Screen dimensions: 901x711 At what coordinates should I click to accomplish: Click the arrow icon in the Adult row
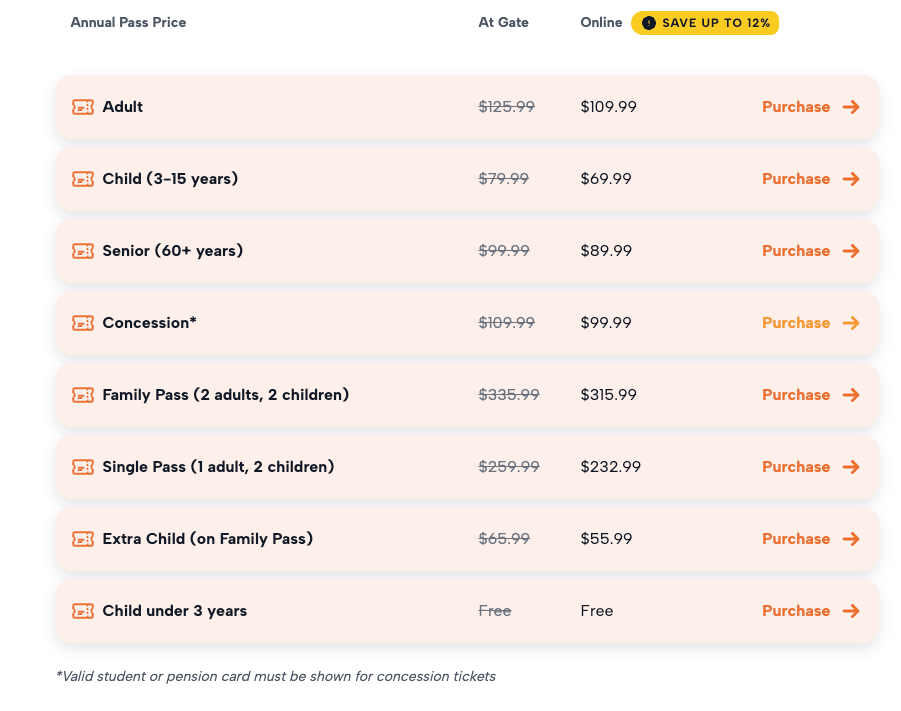click(x=851, y=107)
